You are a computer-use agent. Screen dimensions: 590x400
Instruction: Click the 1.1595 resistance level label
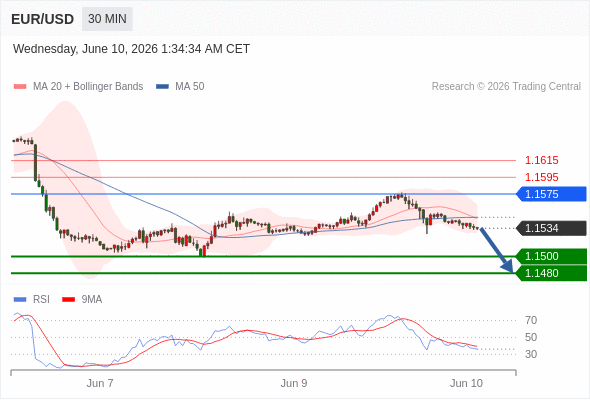541,177
